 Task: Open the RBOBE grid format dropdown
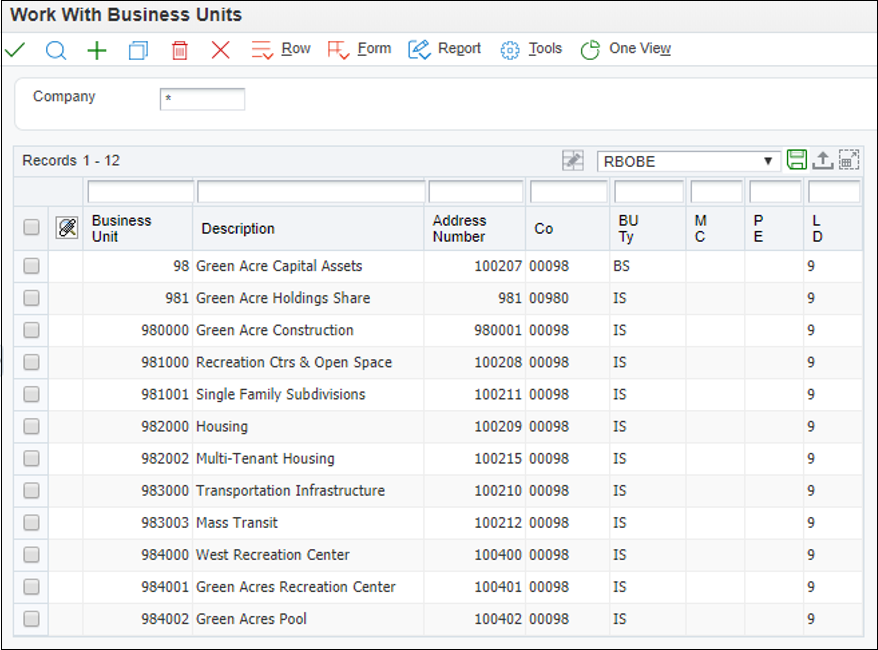768,160
